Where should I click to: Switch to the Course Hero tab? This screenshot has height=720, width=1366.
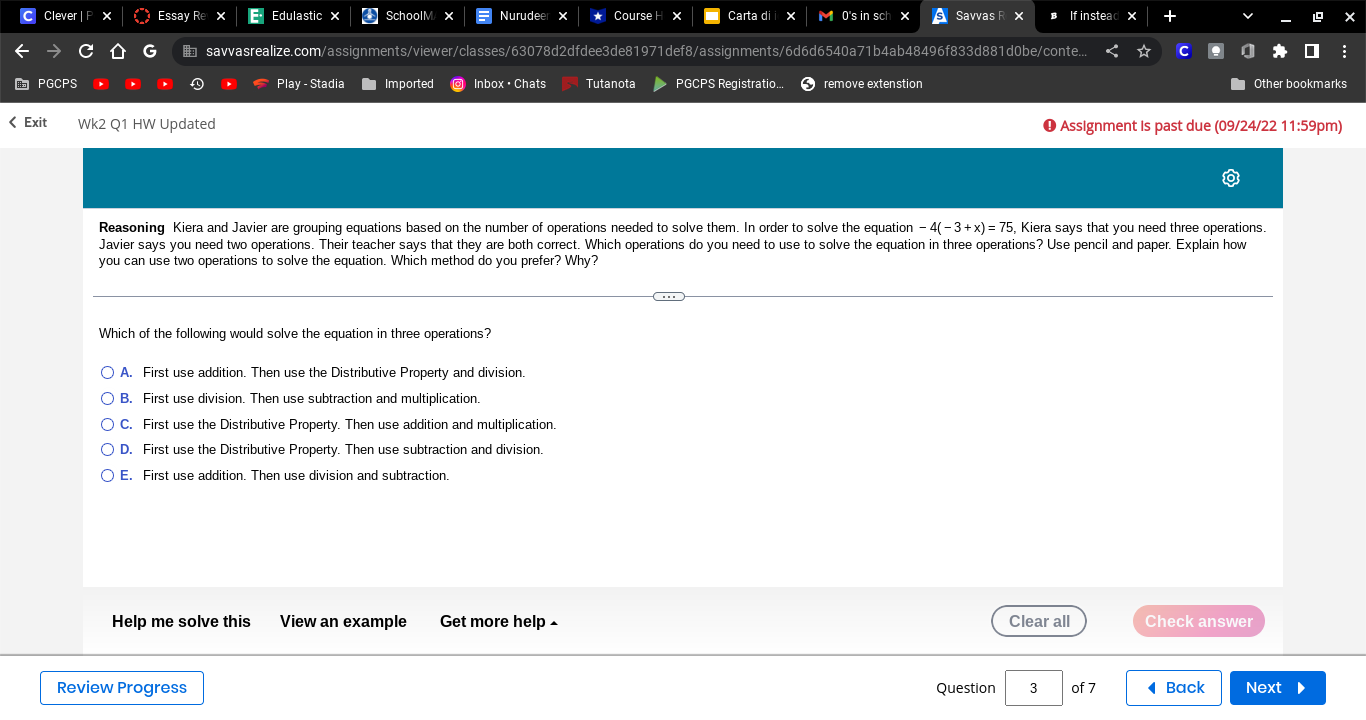[632, 16]
